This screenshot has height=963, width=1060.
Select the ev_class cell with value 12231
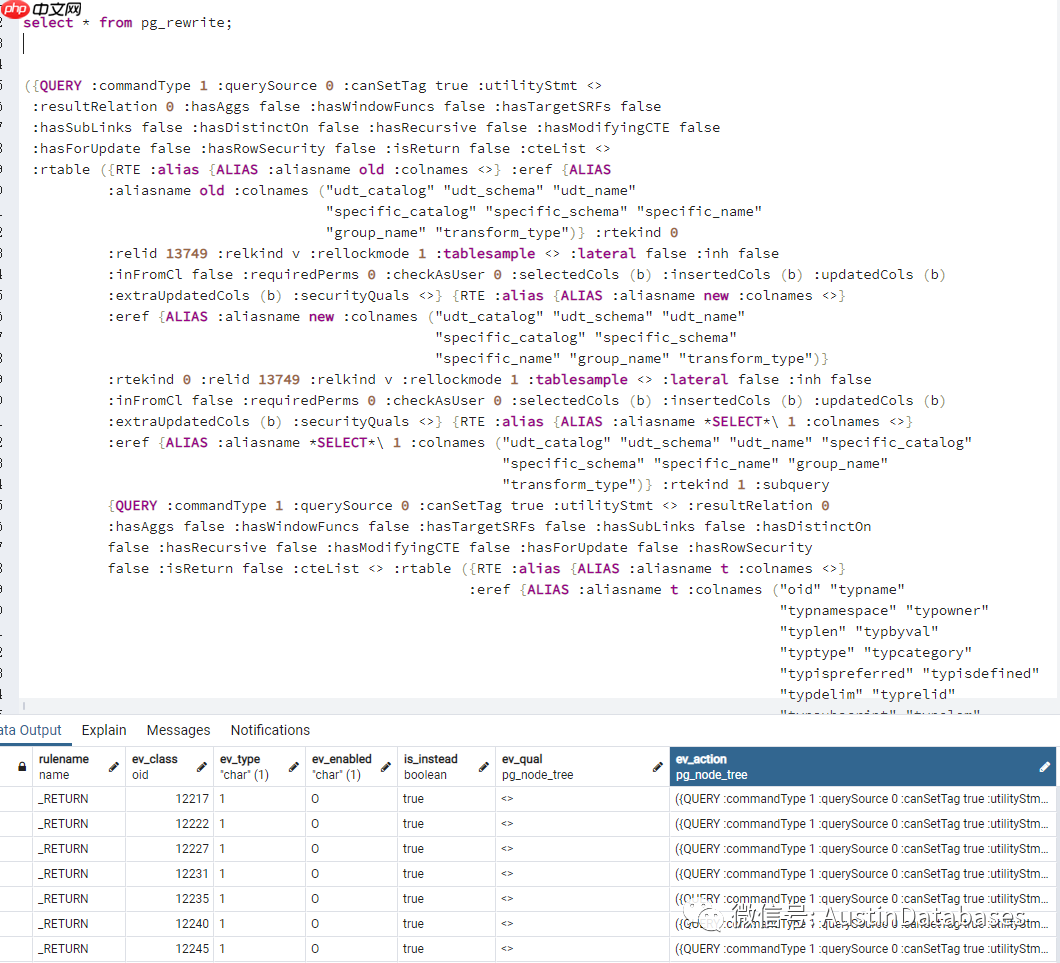click(168, 874)
